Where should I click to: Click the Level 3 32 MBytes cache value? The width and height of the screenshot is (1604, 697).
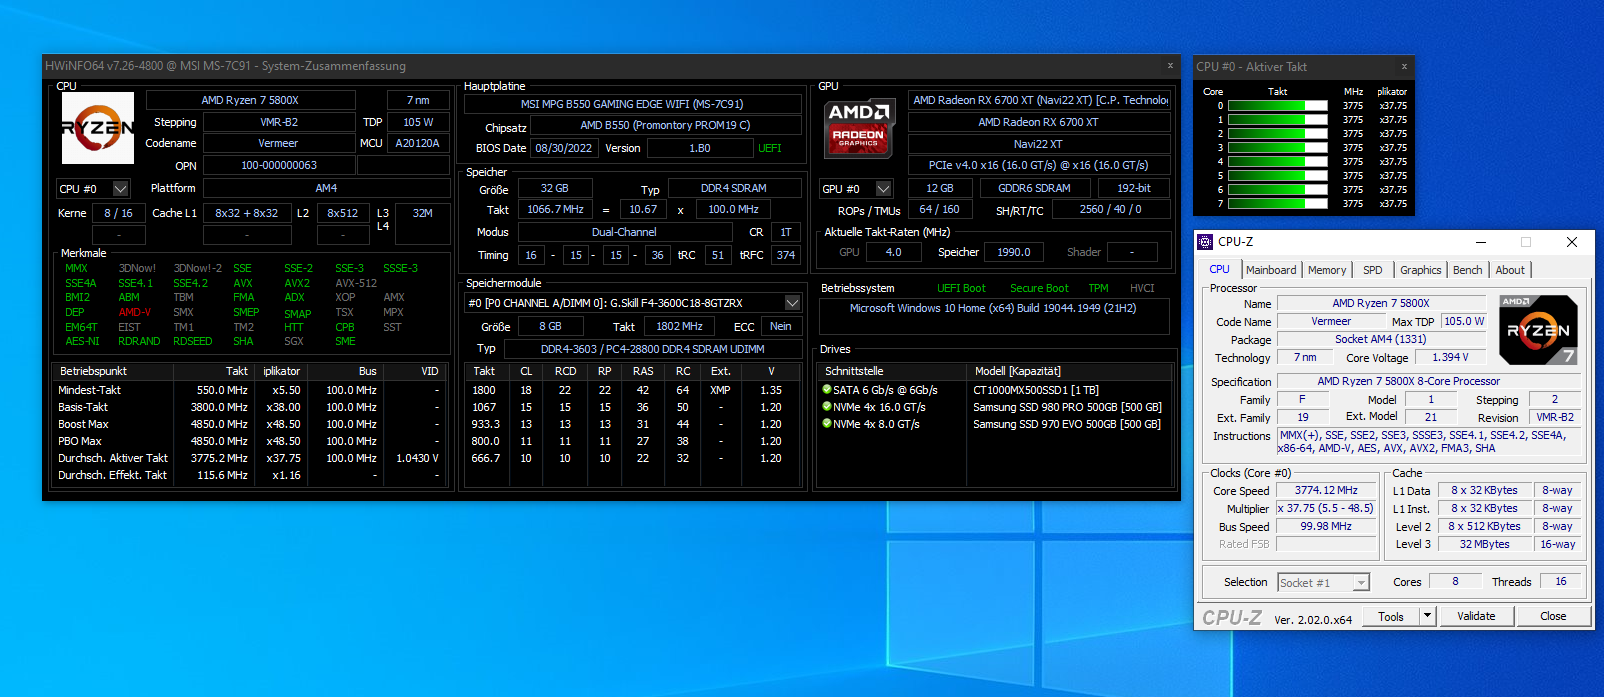tap(1484, 544)
